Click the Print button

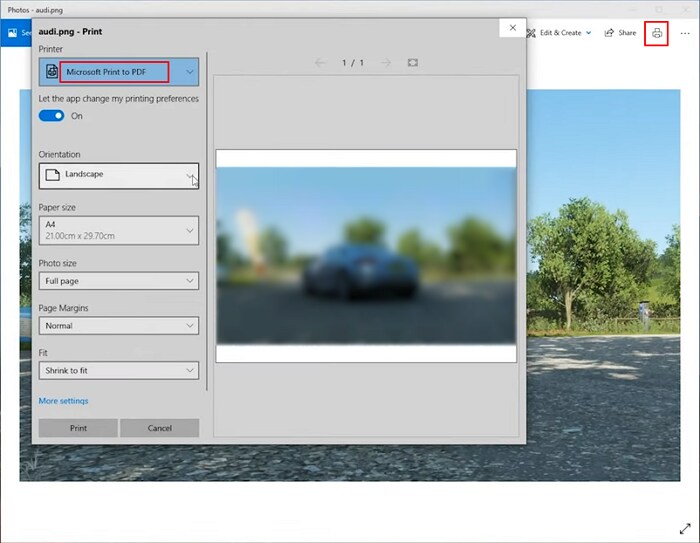click(78, 428)
